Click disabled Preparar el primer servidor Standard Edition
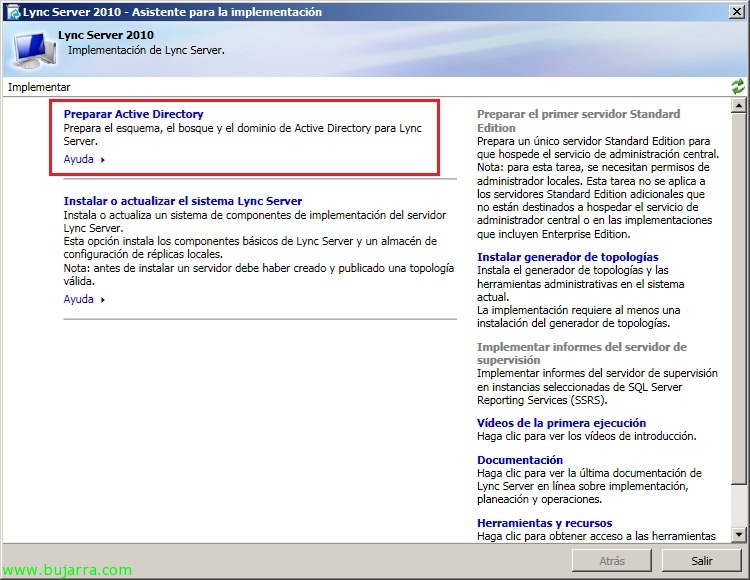Image resolution: width=750 pixels, height=580 pixels. [x=578, y=120]
